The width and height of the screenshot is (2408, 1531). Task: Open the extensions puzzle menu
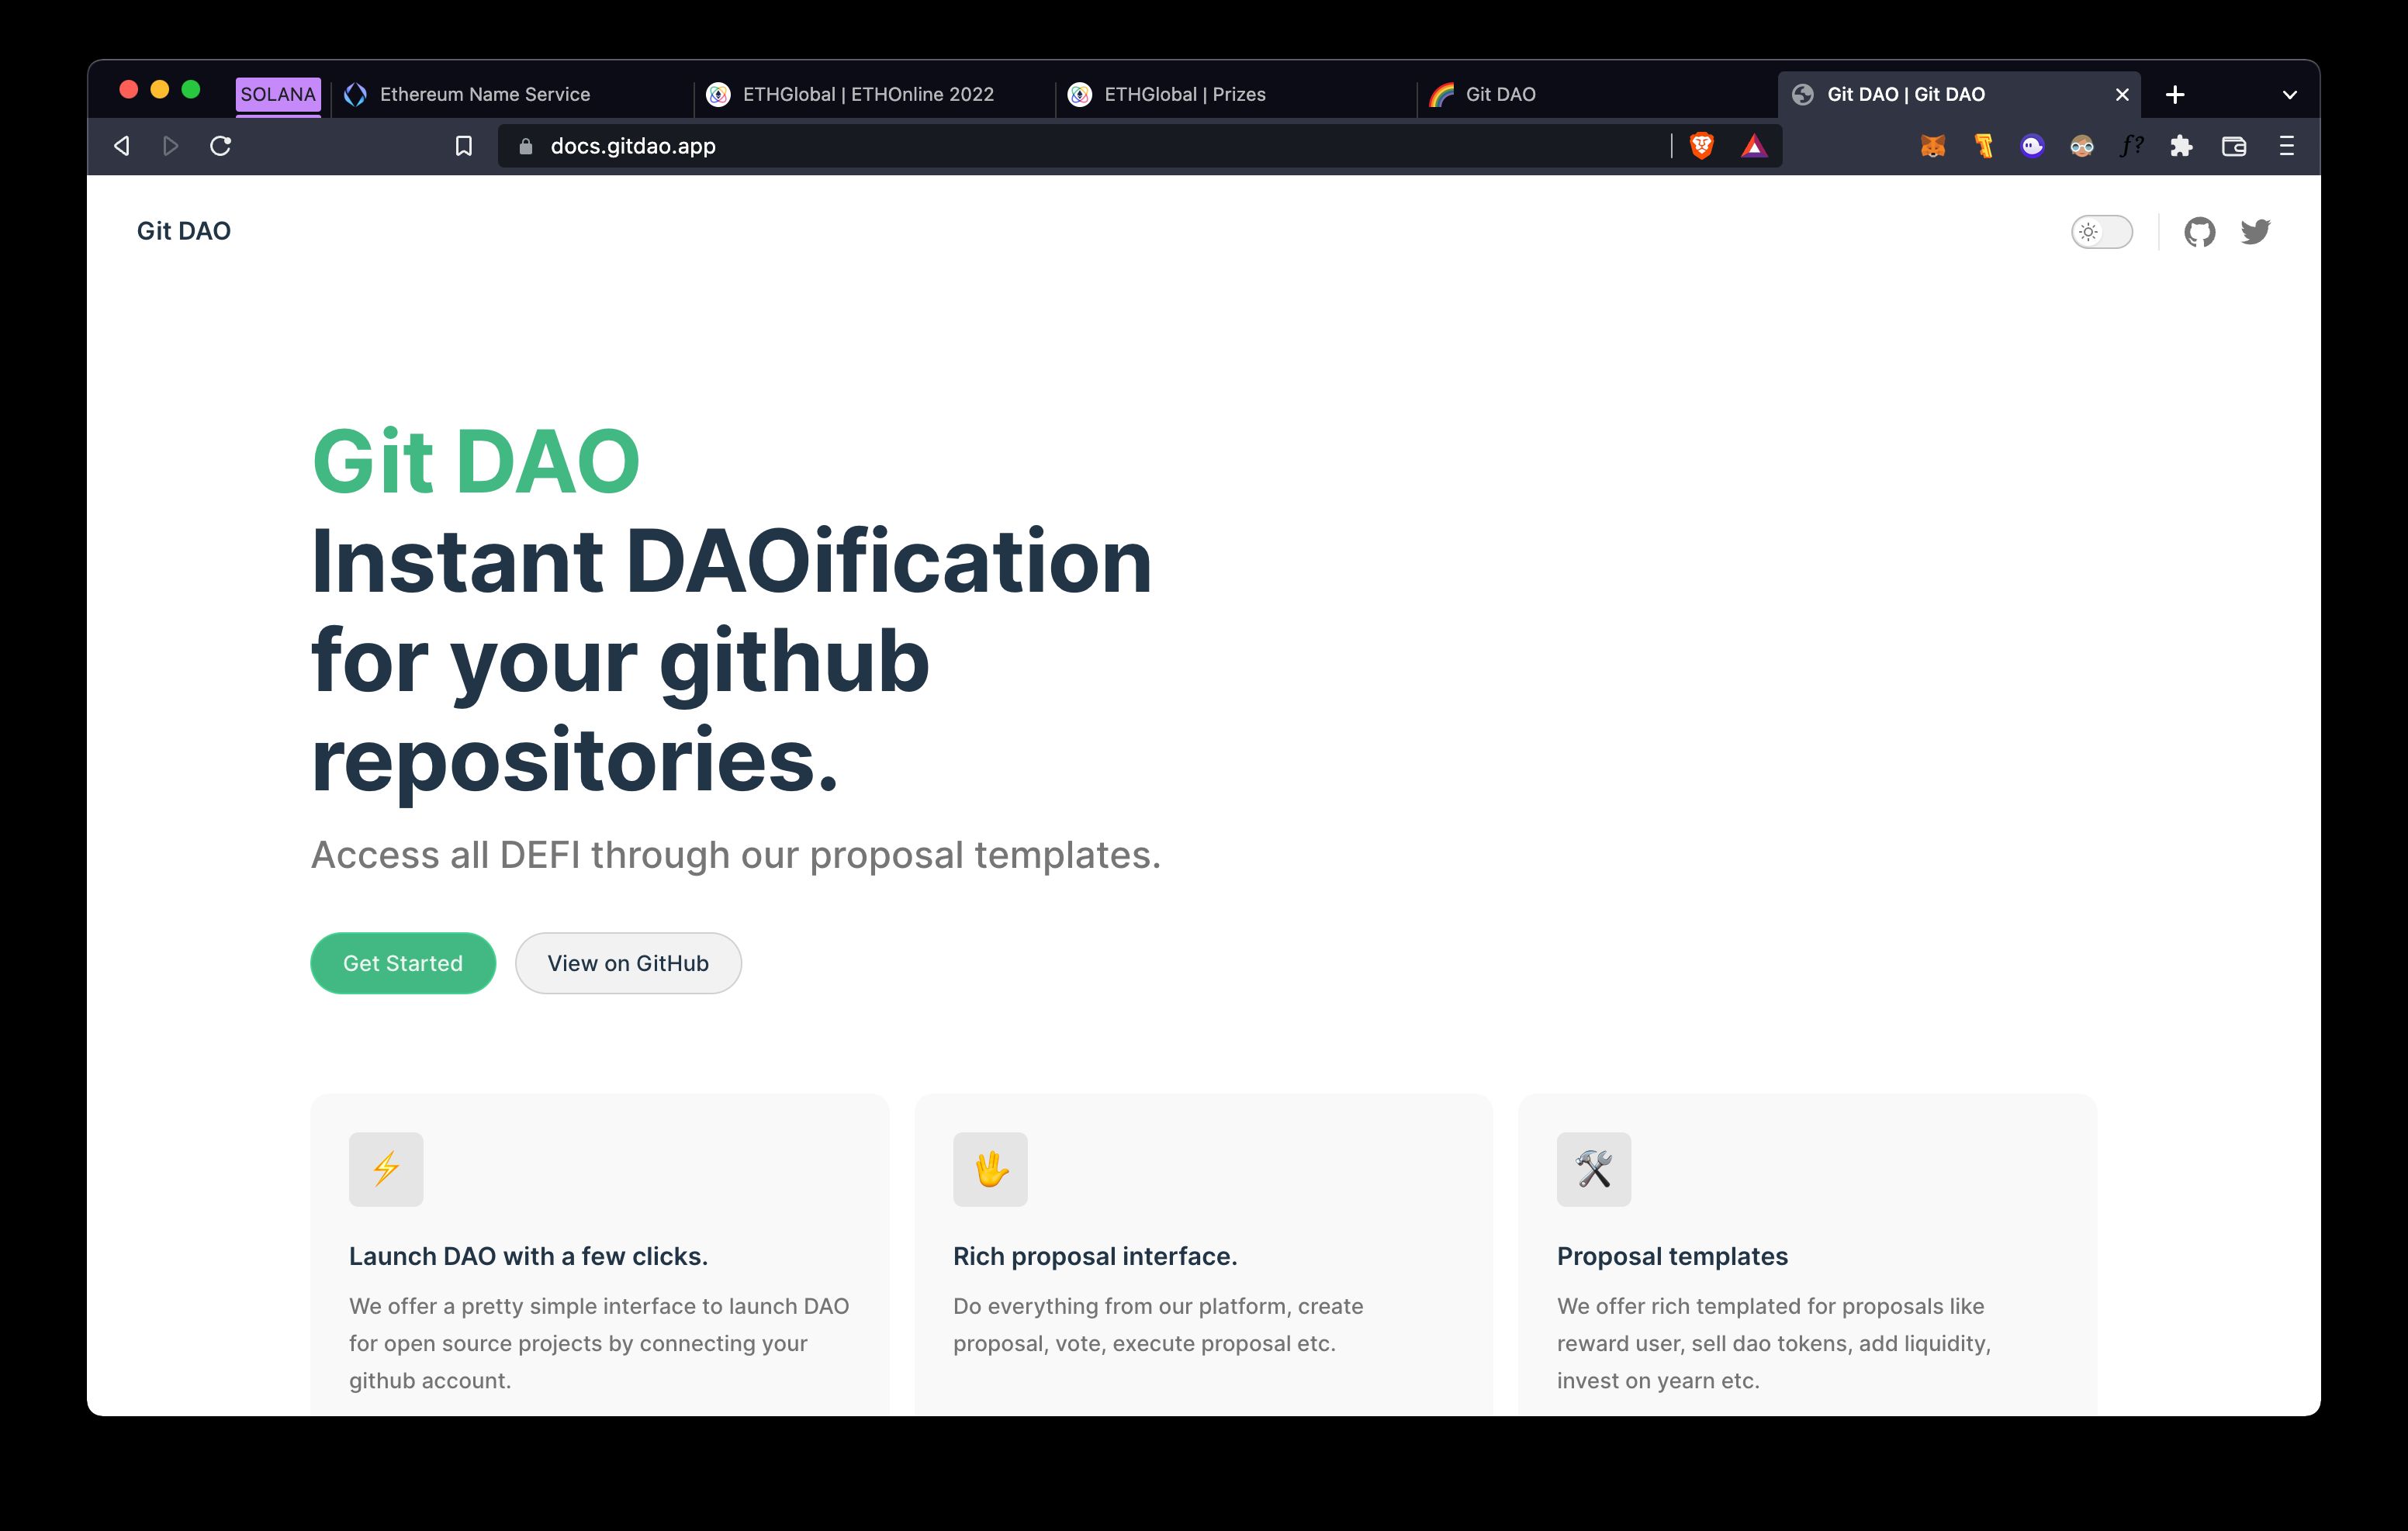[x=2181, y=146]
